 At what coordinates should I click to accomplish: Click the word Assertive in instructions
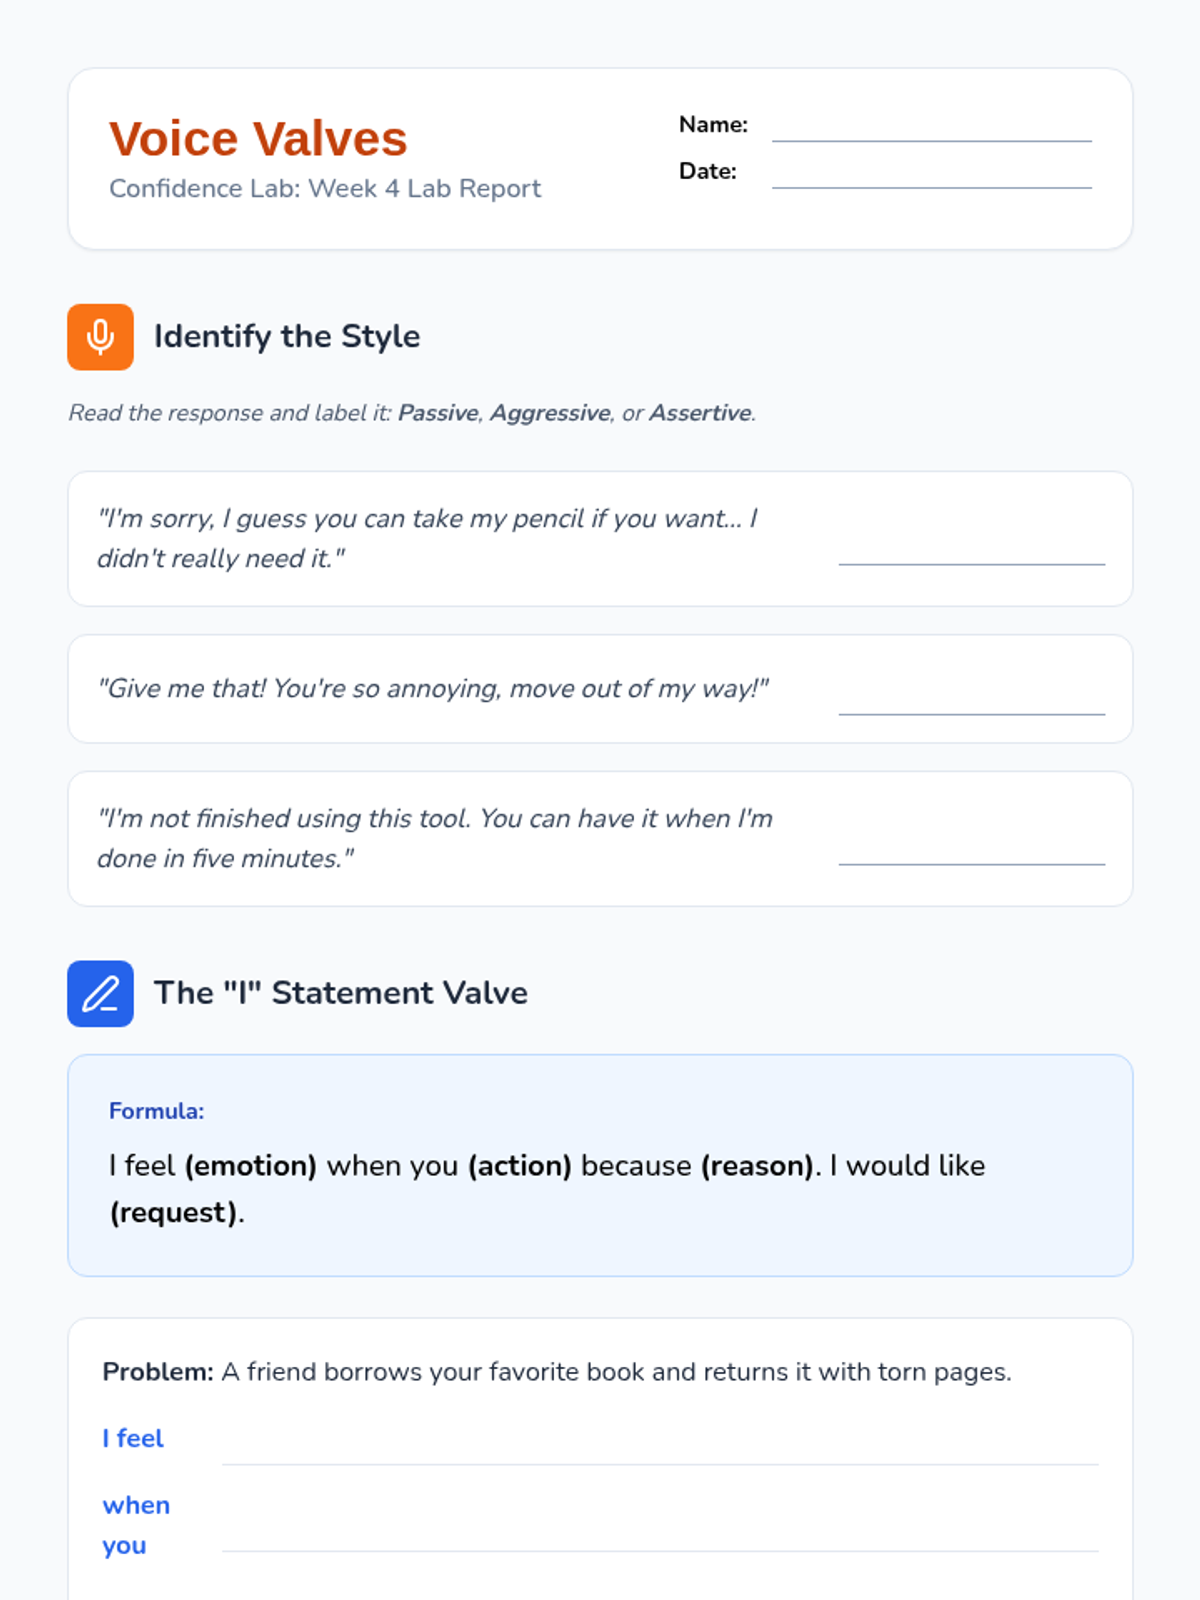(700, 413)
